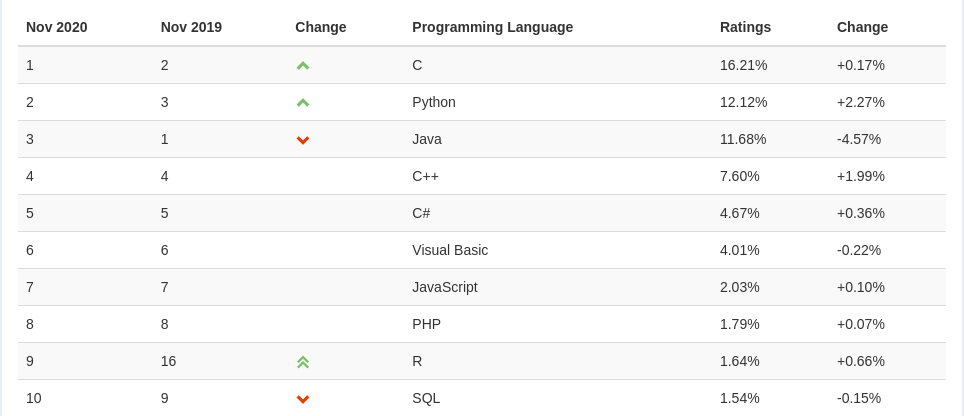The width and height of the screenshot is (964, 416).
Task: Click the Nov 2019 rank 16 cell
Action: (x=168, y=361)
